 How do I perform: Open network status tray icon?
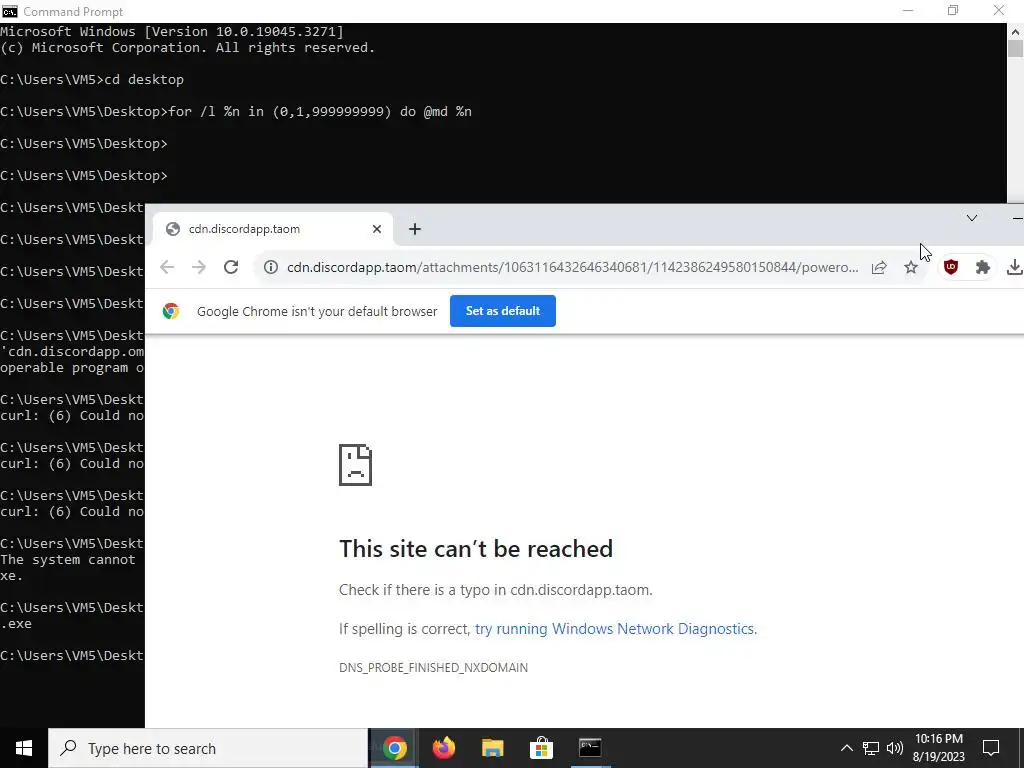coord(871,748)
